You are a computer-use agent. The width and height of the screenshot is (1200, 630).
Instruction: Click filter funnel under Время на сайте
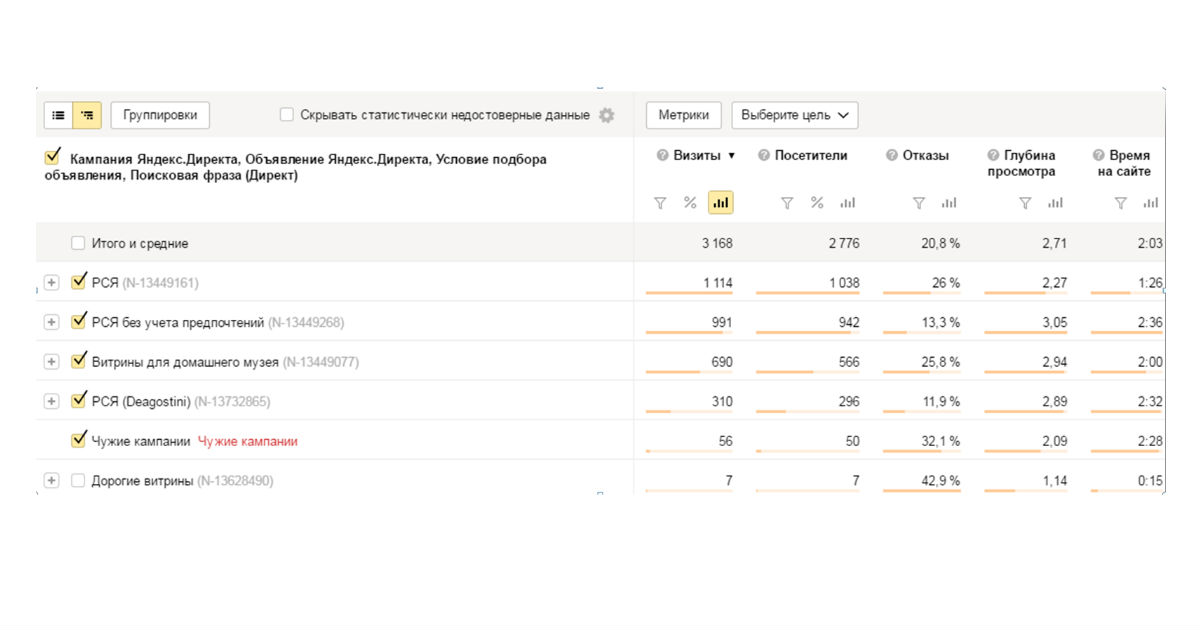point(1121,203)
